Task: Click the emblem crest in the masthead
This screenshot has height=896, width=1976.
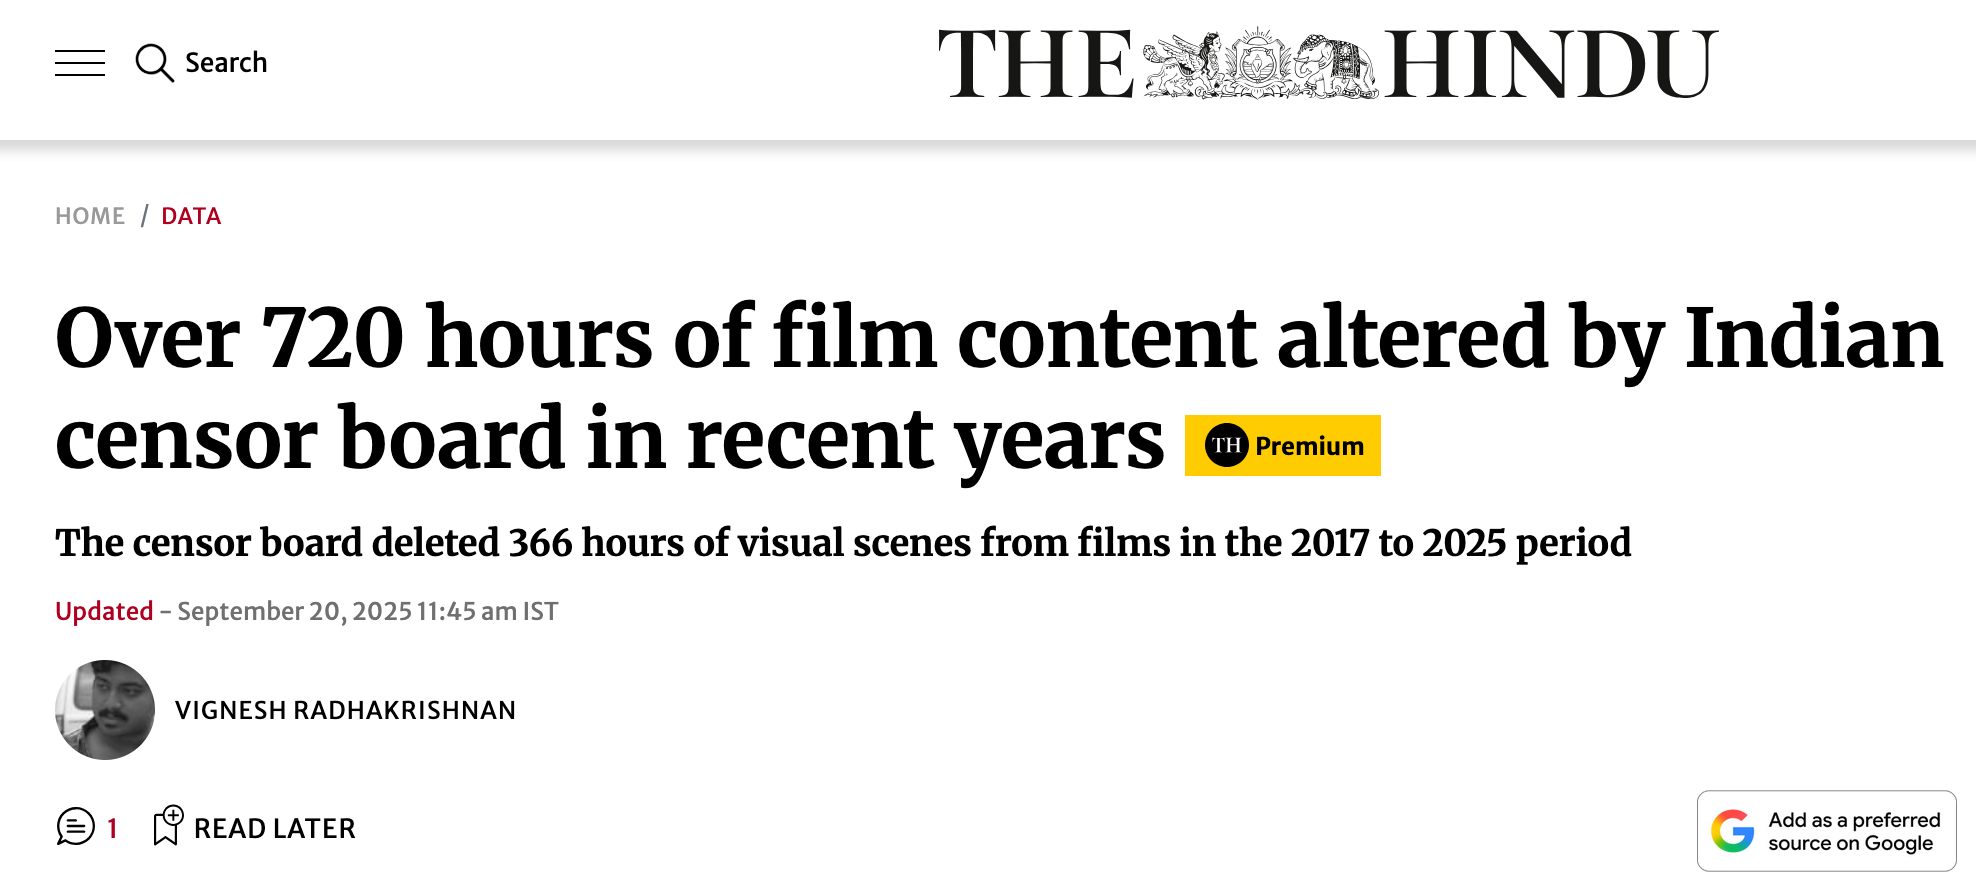Action: click(x=1259, y=65)
